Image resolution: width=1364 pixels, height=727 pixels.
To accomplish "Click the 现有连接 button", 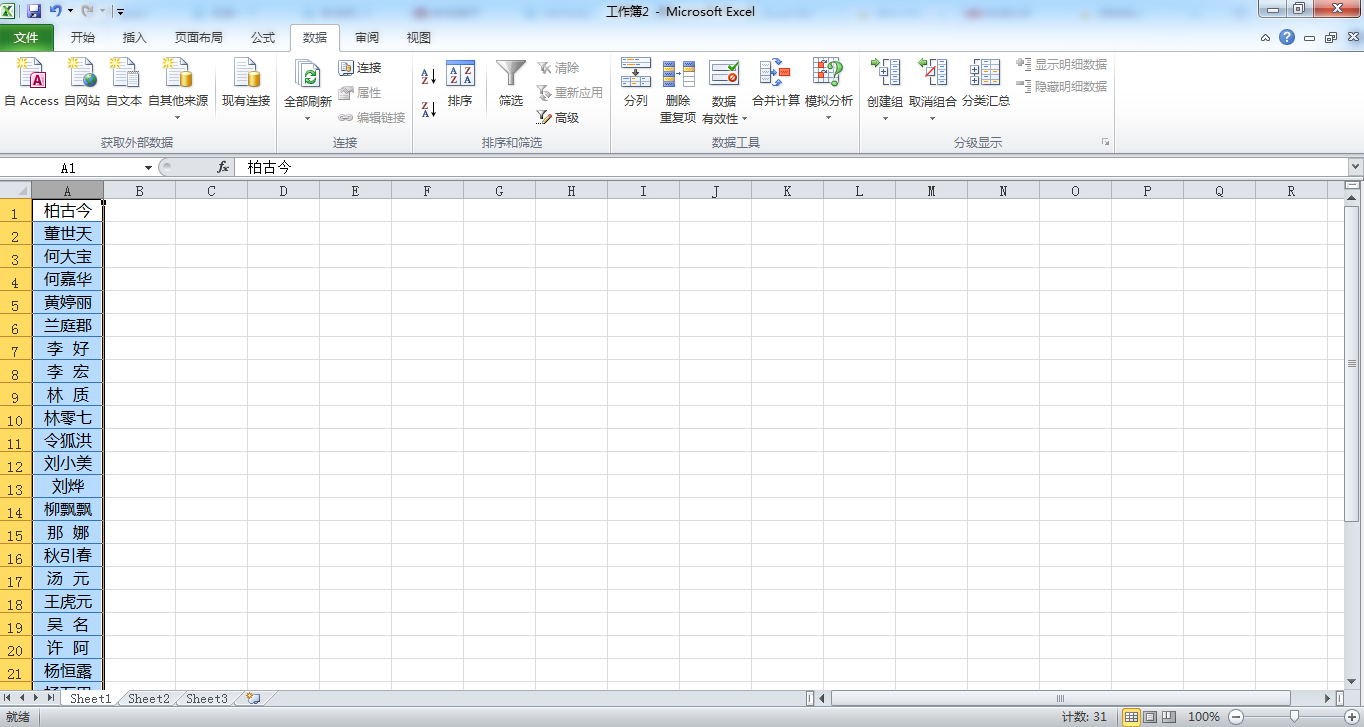I will (x=245, y=85).
